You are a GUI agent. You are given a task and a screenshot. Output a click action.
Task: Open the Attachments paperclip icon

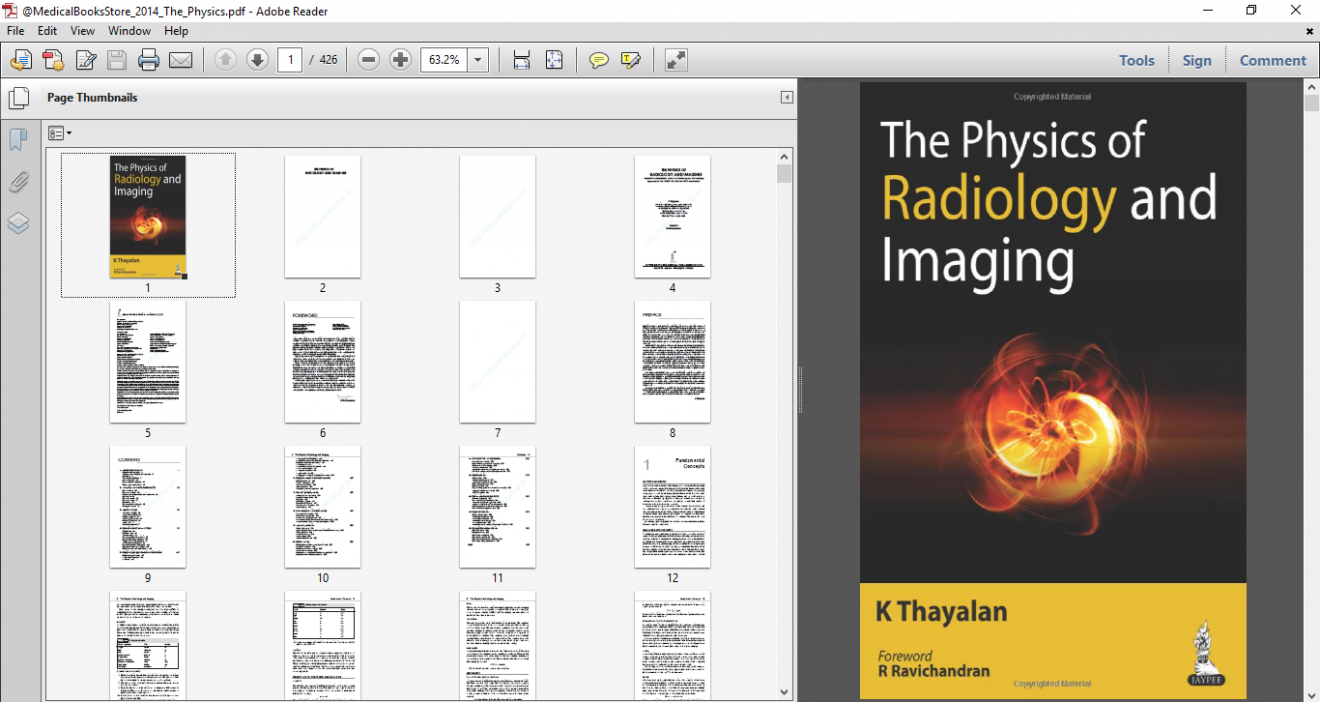(17, 182)
